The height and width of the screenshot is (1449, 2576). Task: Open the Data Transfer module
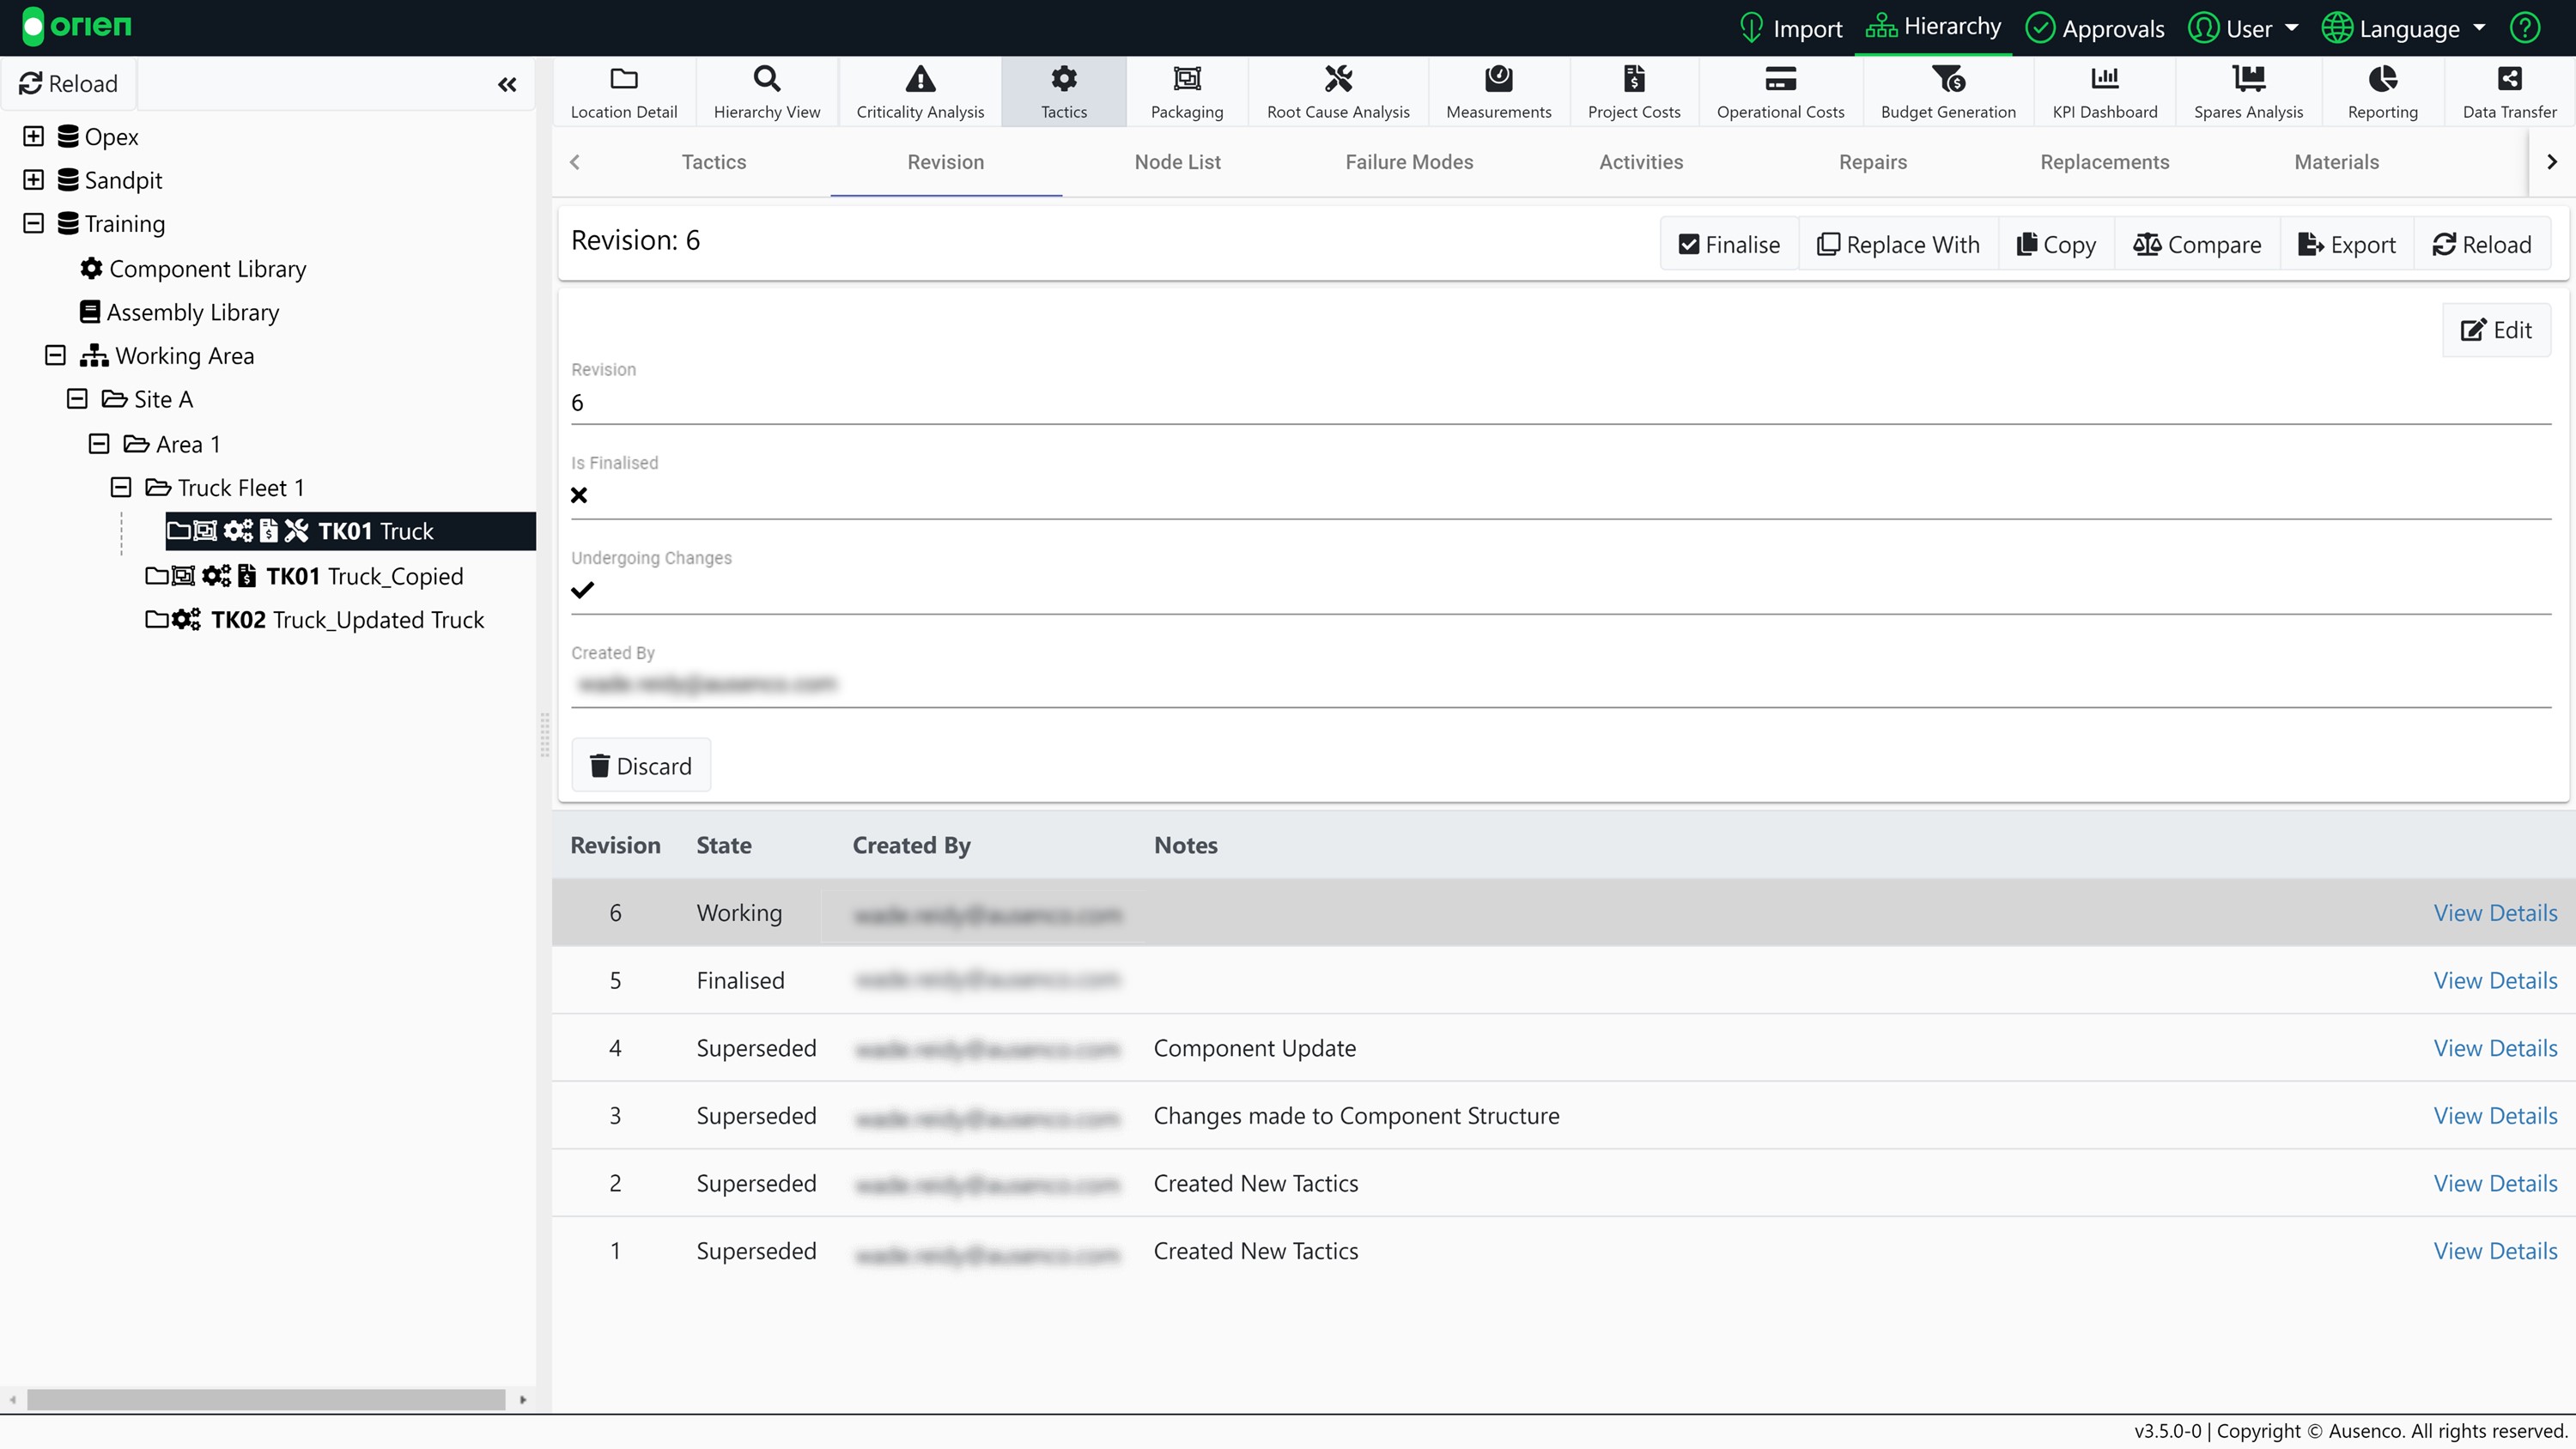(x=2508, y=92)
